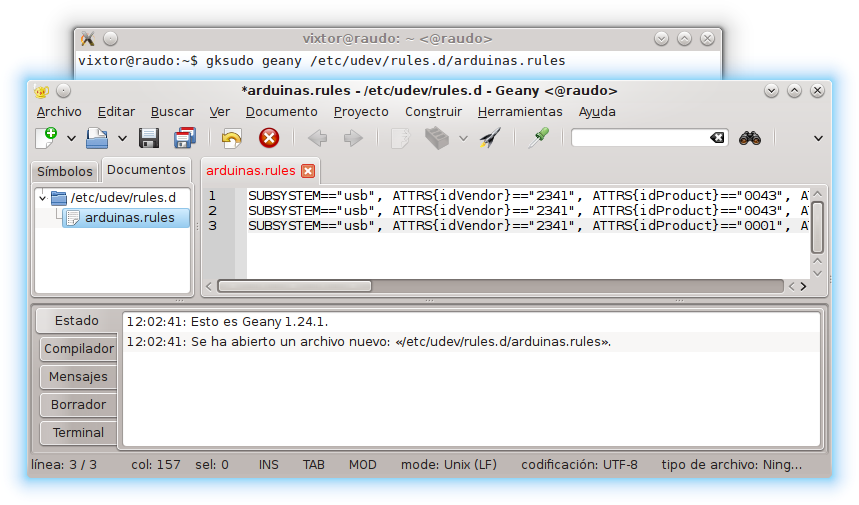Click the terminal command line text
This screenshot has height=505, width=859.
[x=322, y=61]
